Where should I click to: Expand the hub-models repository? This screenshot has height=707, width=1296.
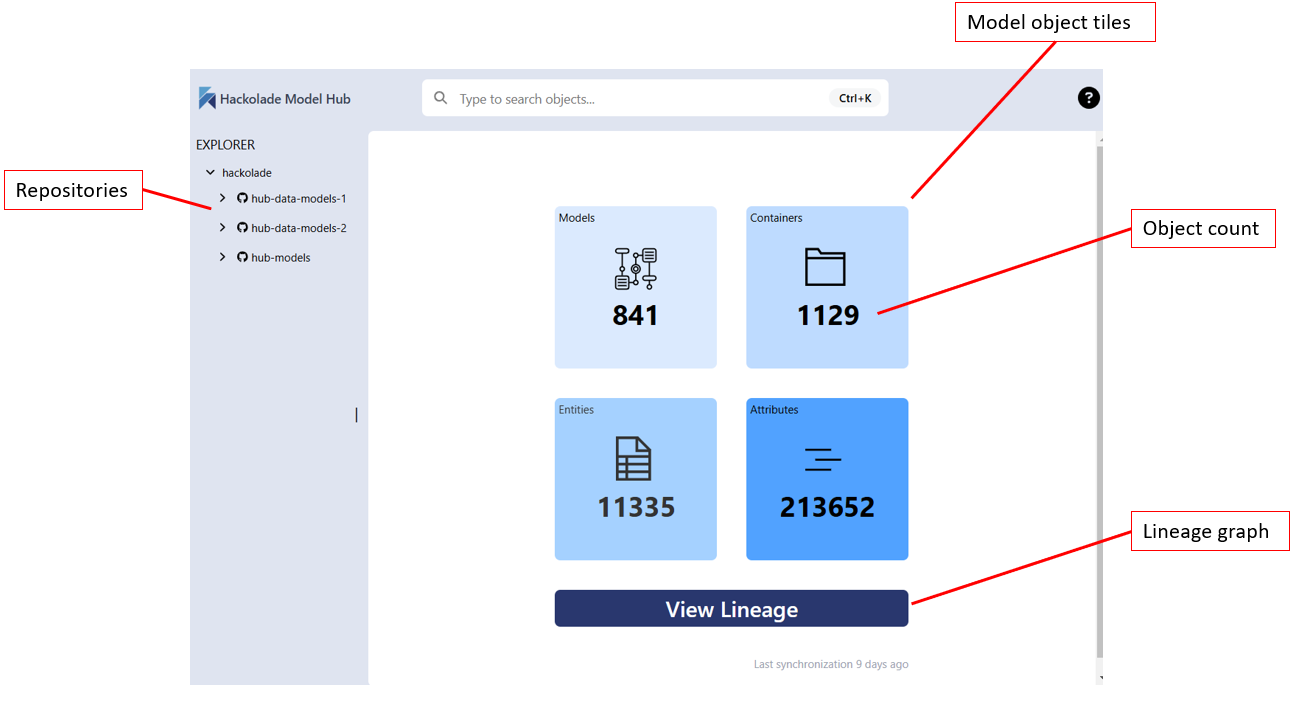click(x=222, y=258)
